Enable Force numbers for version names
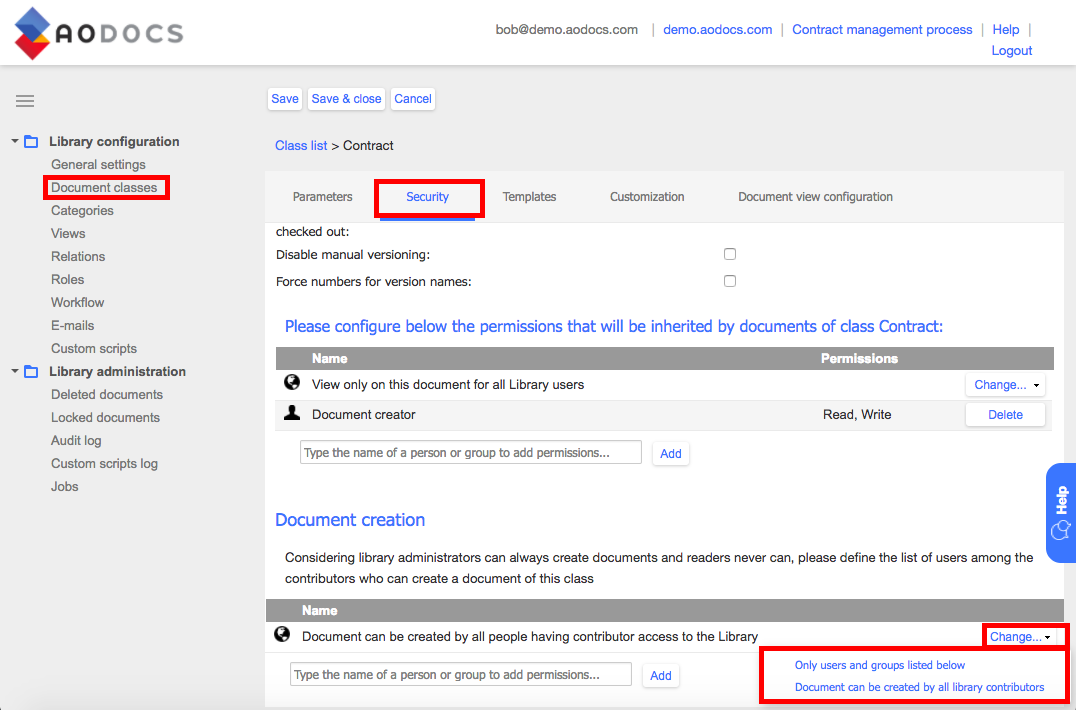 click(729, 281)
